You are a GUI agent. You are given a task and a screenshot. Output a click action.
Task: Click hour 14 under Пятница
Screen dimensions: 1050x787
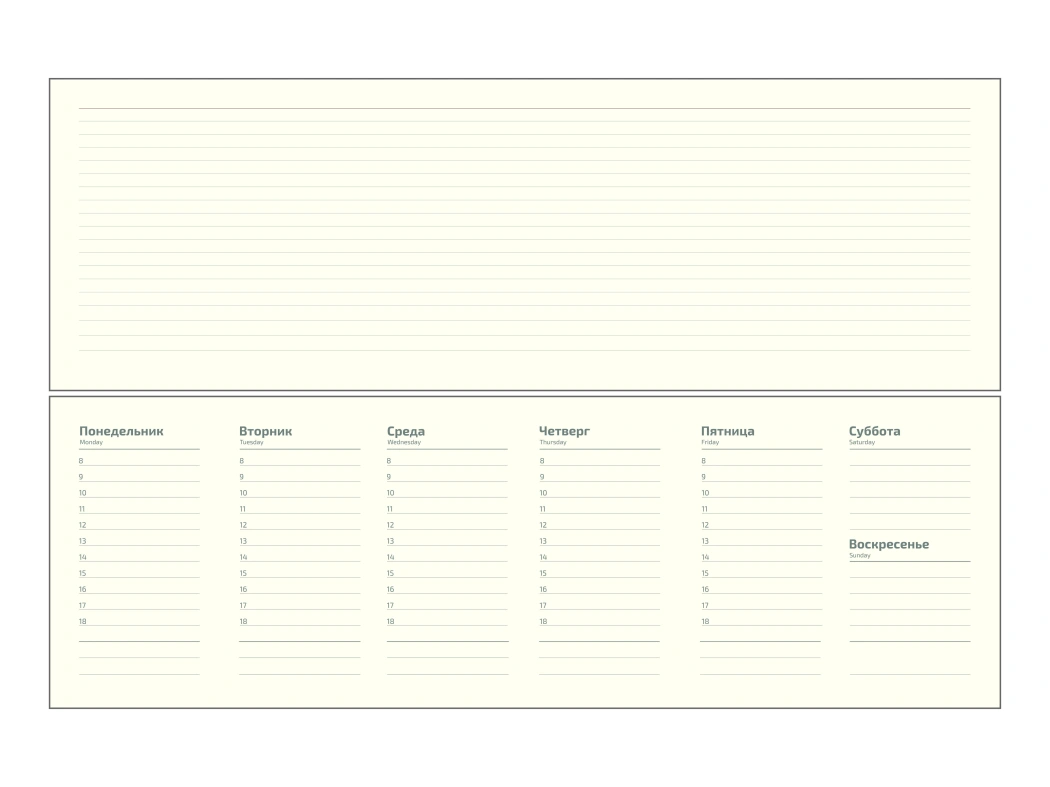point(705,557)
